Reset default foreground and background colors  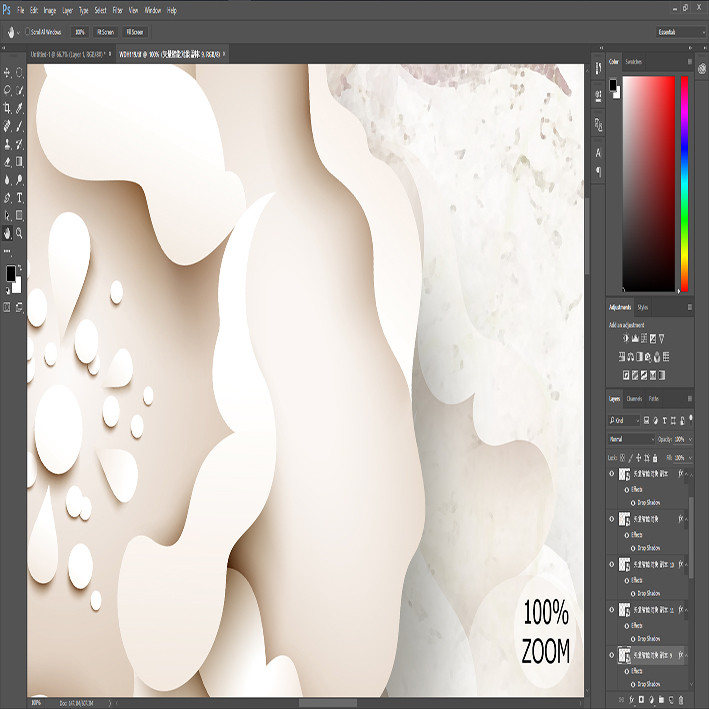(x=7, y=290)
